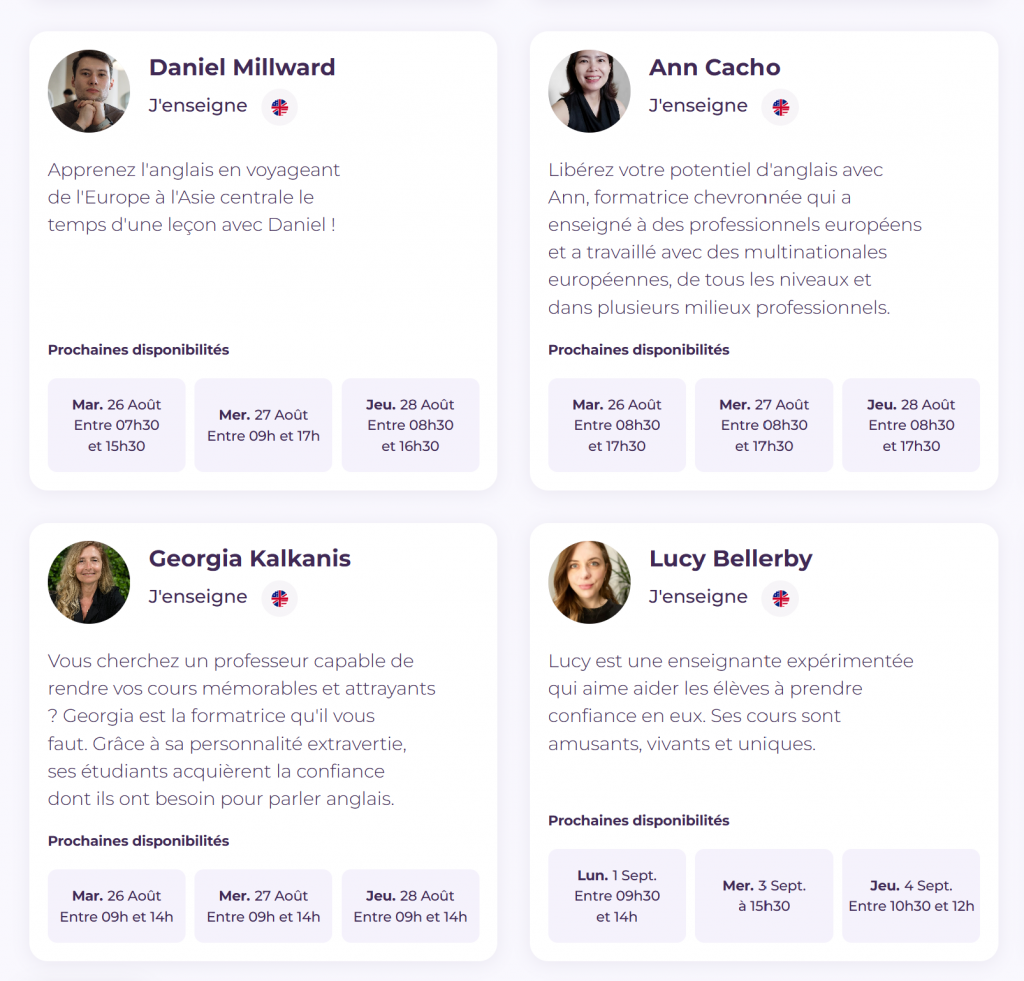Choose Lucy's Jeu. 4 Sept. slot

click(x=910, y=896)
